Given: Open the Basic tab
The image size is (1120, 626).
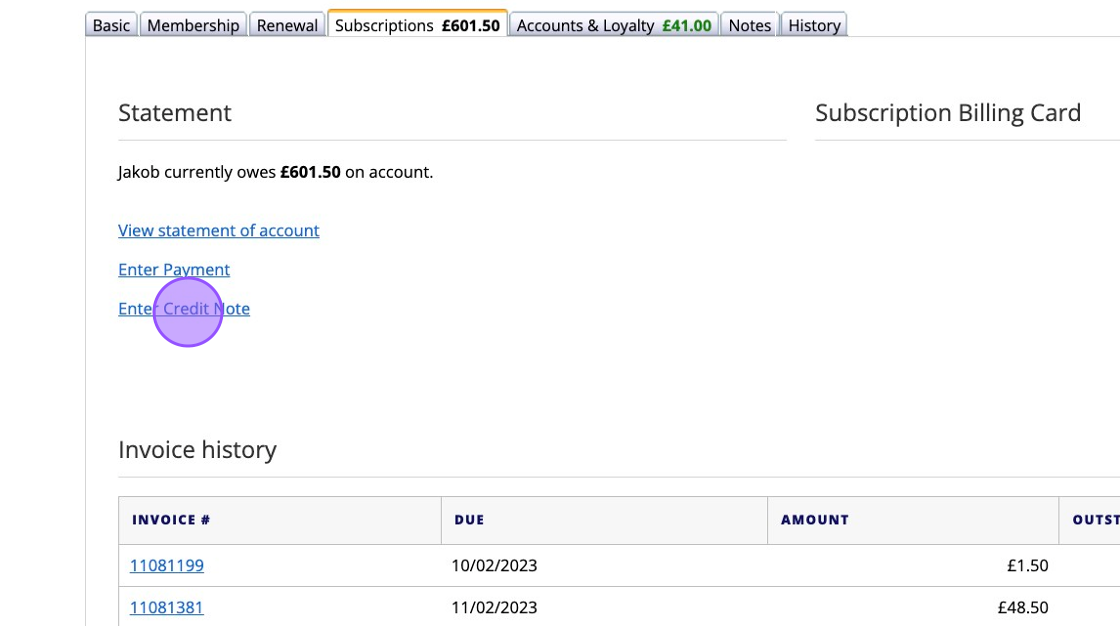Looking at the screenshot, I should point(111,25).
